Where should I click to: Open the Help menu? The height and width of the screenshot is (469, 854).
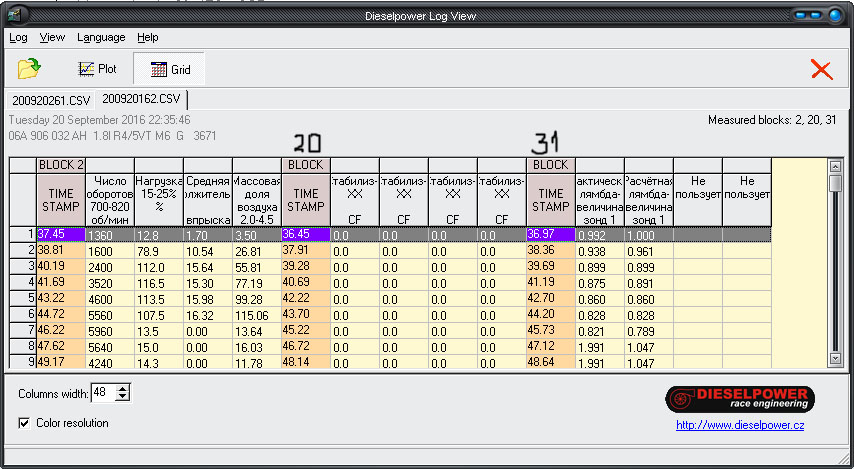(148, 37)
